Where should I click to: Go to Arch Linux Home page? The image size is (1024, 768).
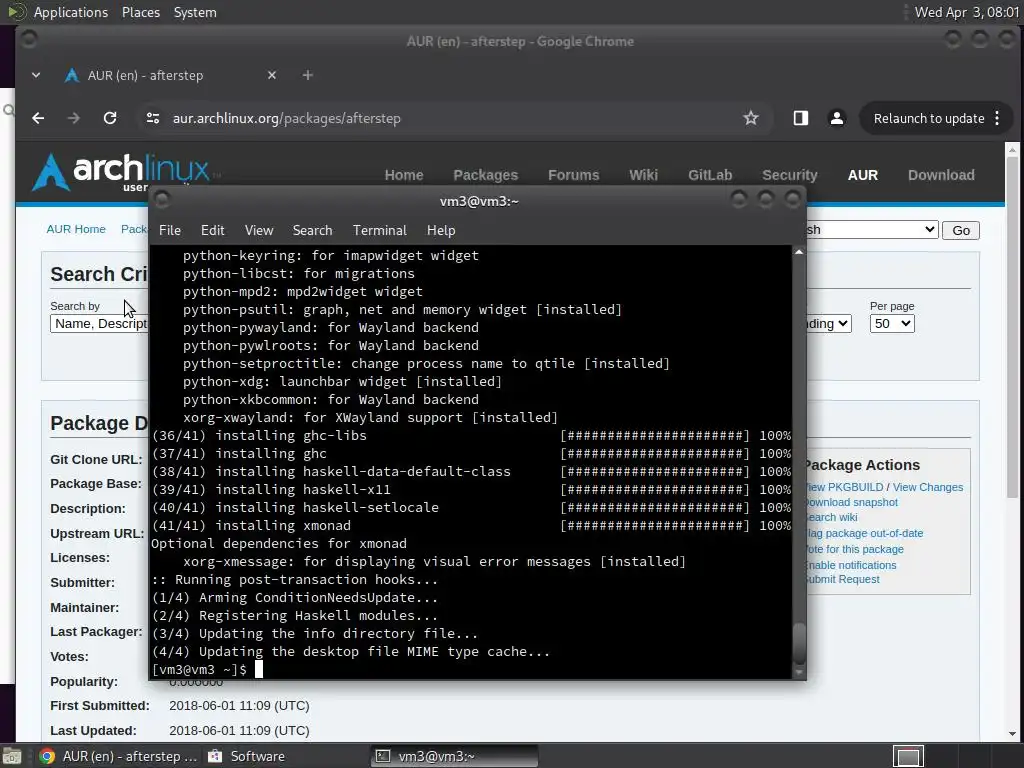click(x=404, y=175)
